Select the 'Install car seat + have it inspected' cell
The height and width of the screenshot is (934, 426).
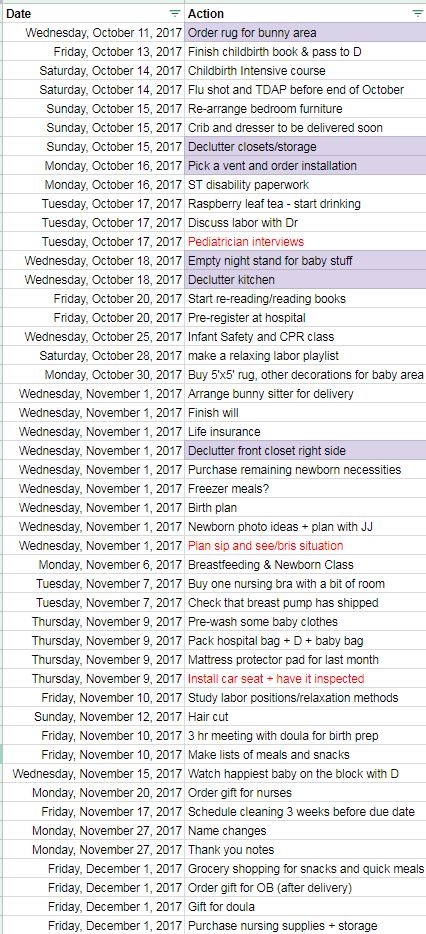(305, 679)
